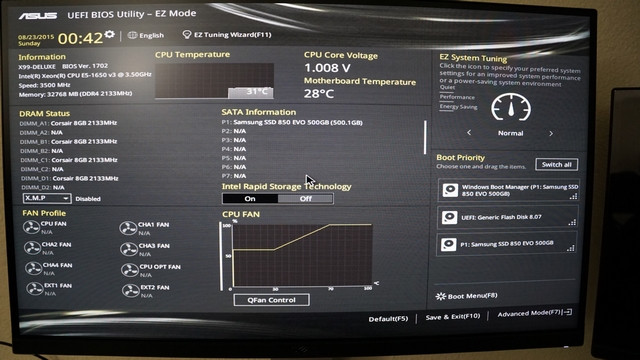Launch EZ Tuning Wizard lightbulb icon
The width and height of the screenshot is (640, 360).
[x=187, y=35]
